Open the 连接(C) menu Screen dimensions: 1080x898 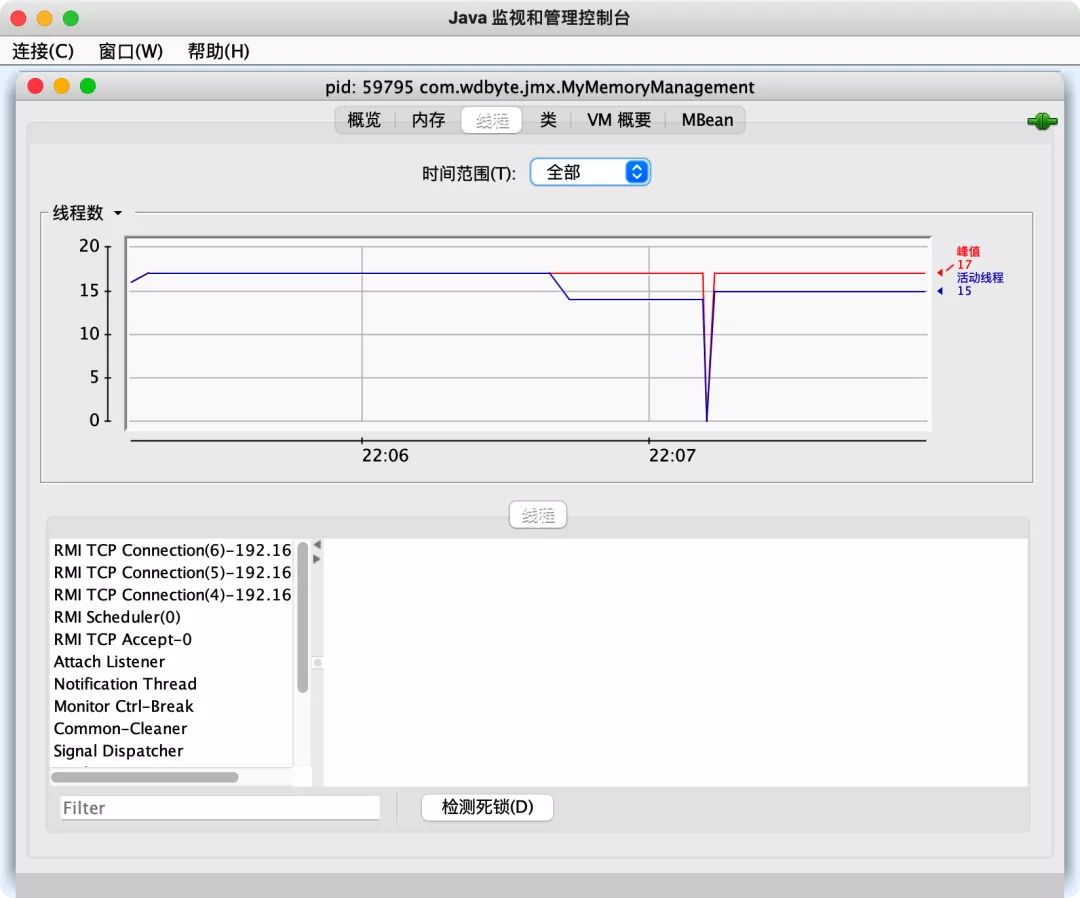pos(43,51)
